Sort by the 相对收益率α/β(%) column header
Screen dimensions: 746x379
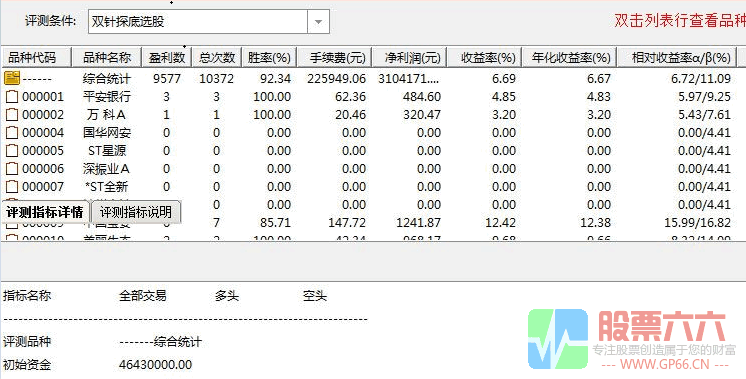coord(677,58)
